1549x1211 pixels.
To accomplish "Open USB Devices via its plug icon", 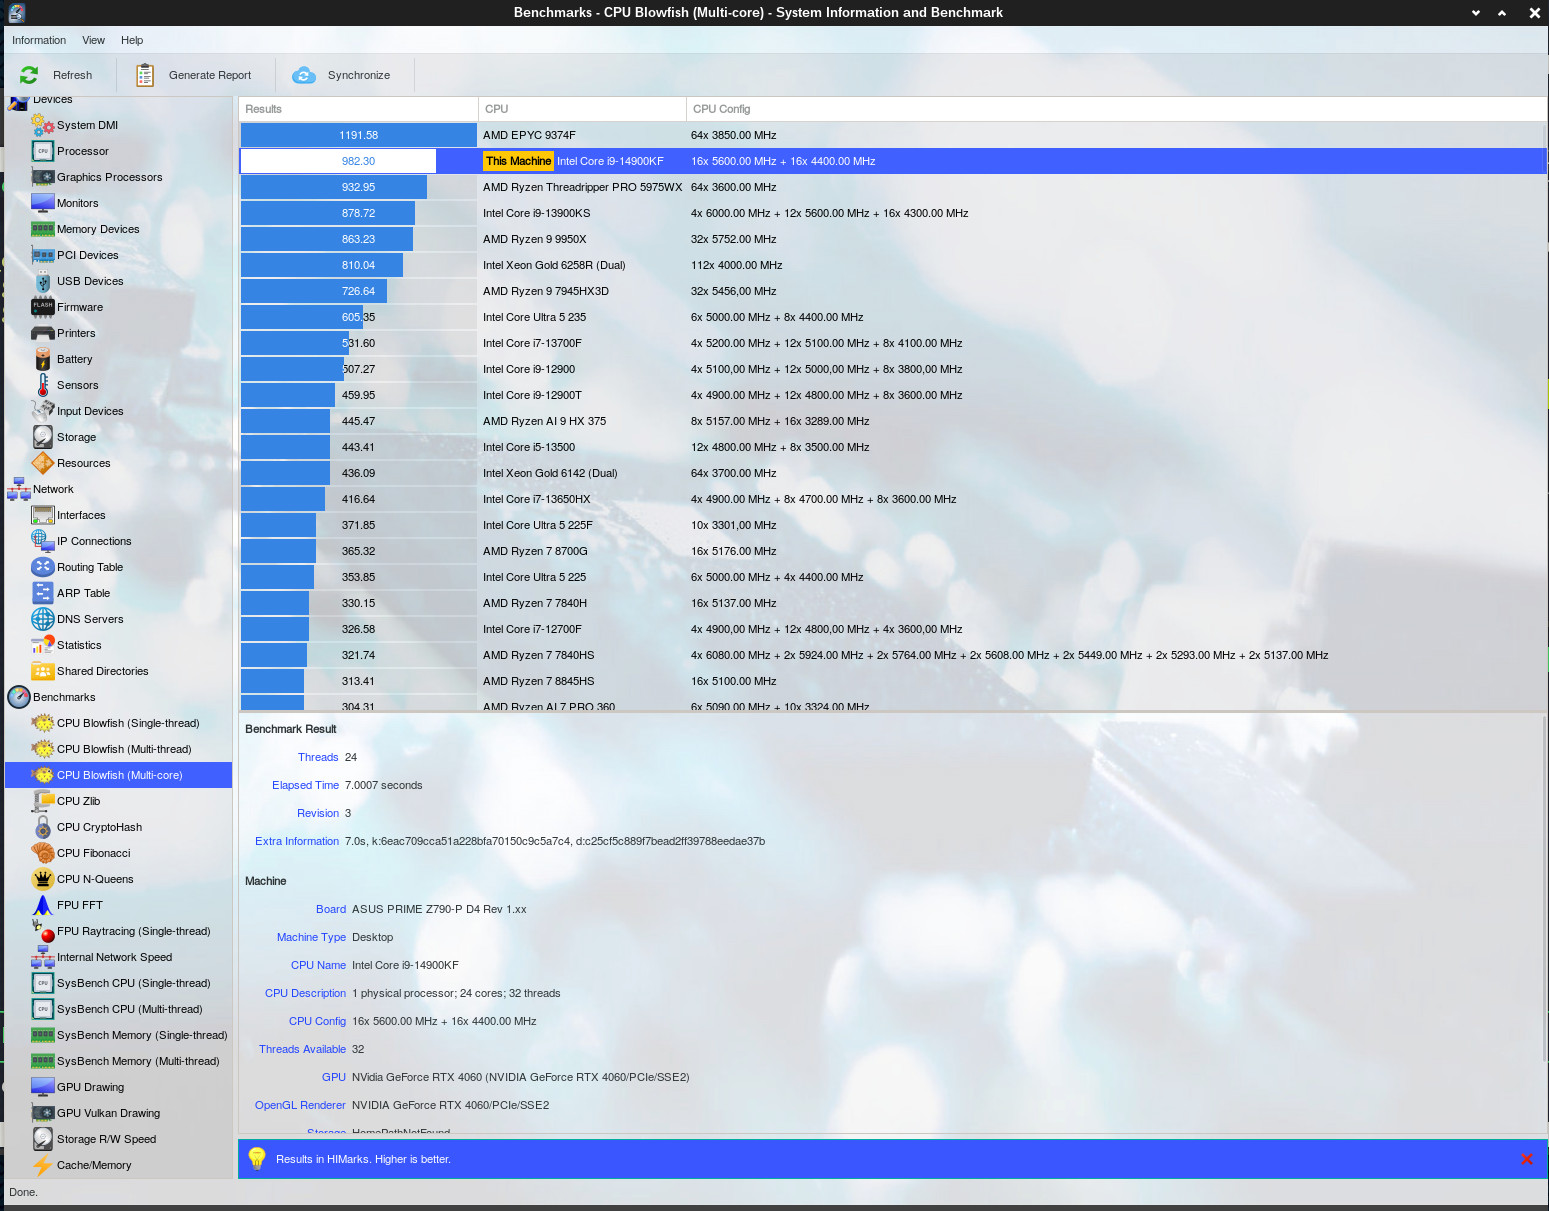I will tap(43, 281).
